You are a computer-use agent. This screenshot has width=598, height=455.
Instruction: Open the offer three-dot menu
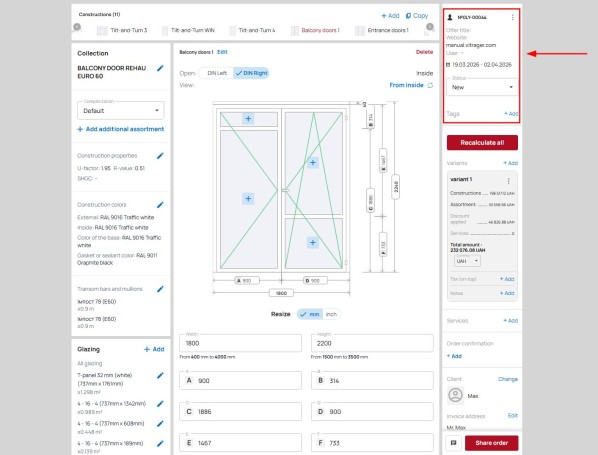[x=513, y=18]
